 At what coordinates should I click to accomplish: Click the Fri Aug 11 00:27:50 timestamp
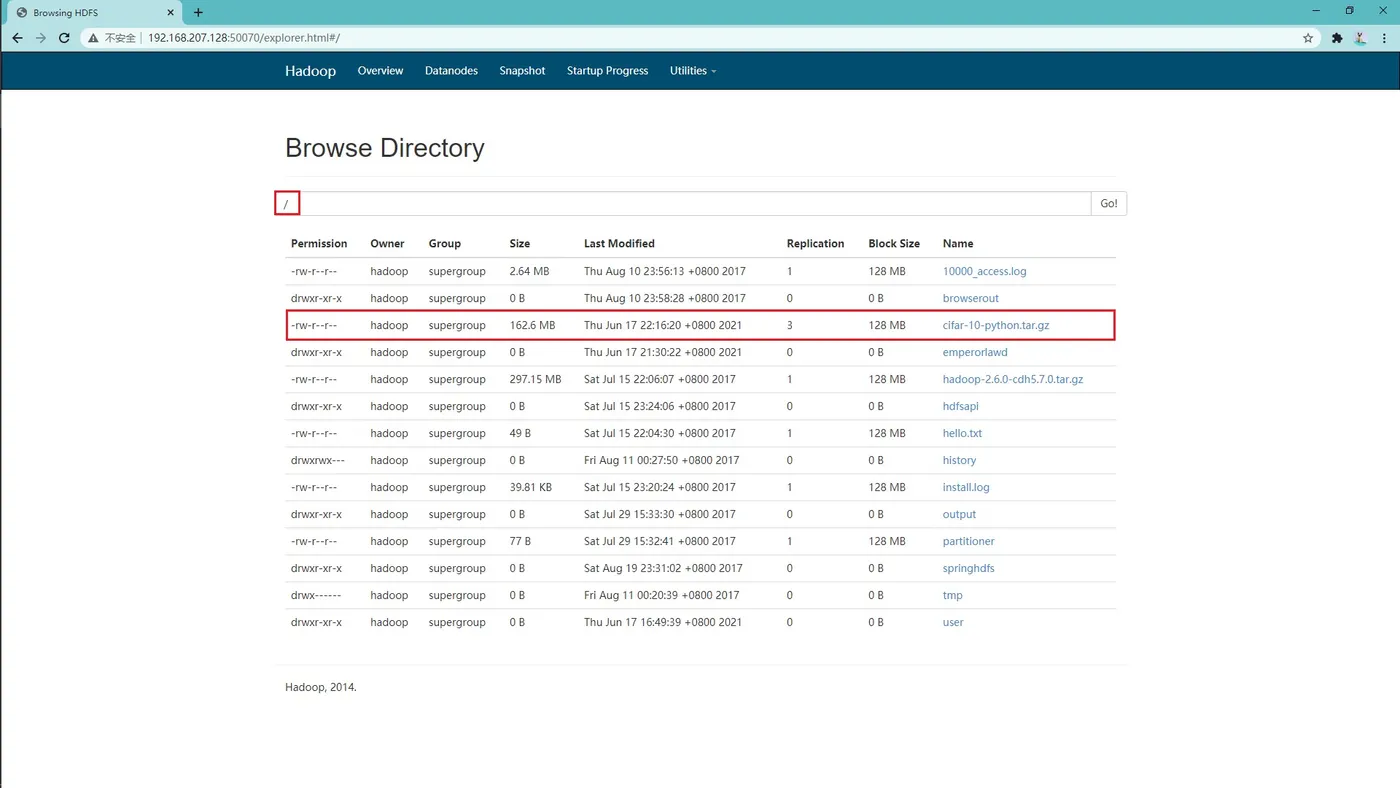tap(661, 460)
